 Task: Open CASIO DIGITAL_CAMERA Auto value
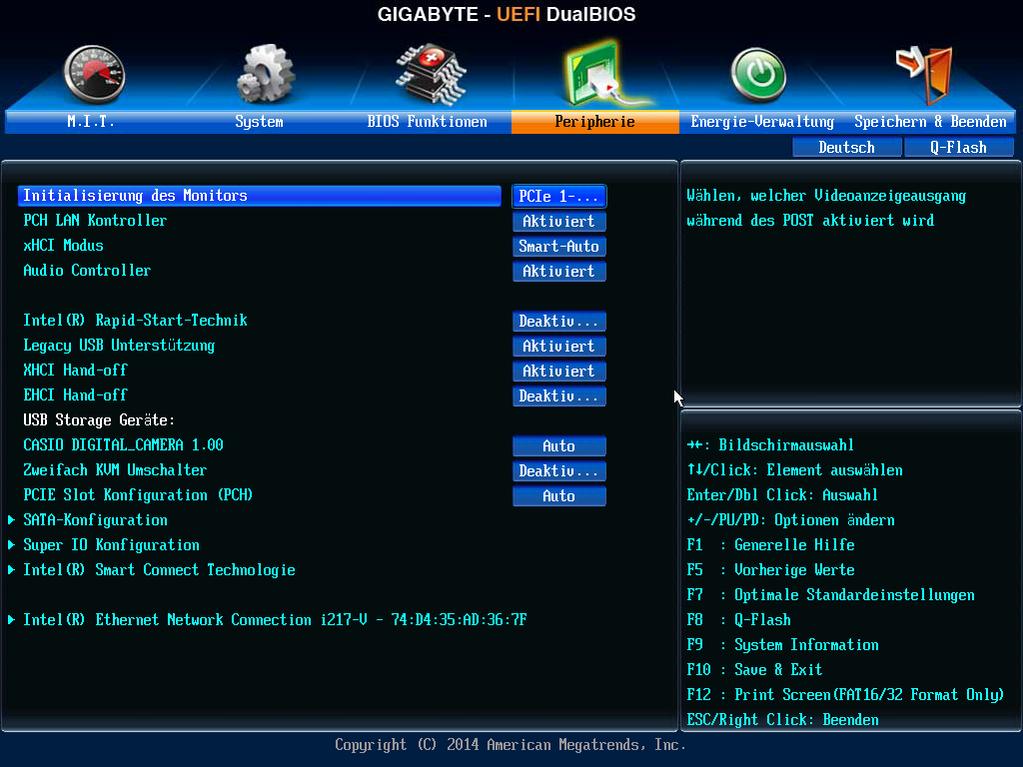pyautogui.click(x=559, y=445)
